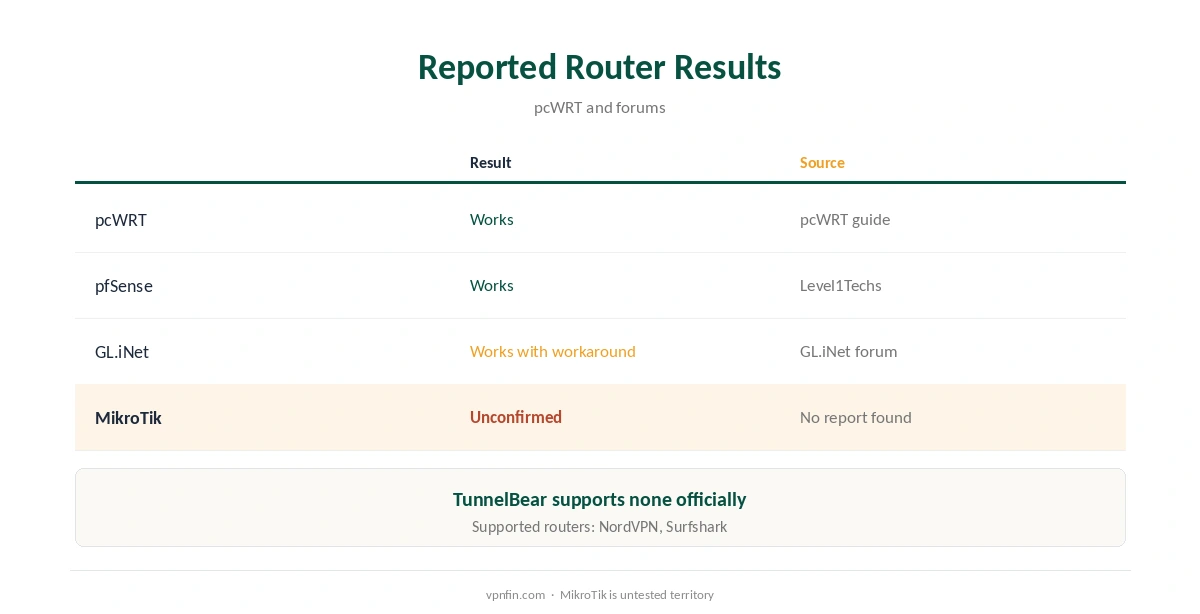
Task: Click the 'Level1Techs' source cell
Action: 841,285
